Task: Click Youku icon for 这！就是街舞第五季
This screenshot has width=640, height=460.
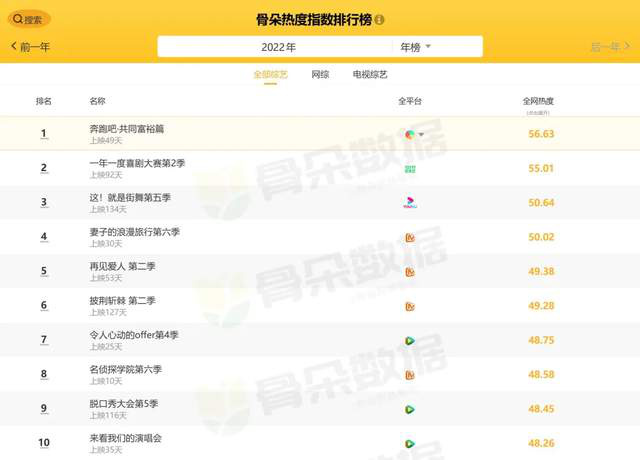Action: coord(410,203)
